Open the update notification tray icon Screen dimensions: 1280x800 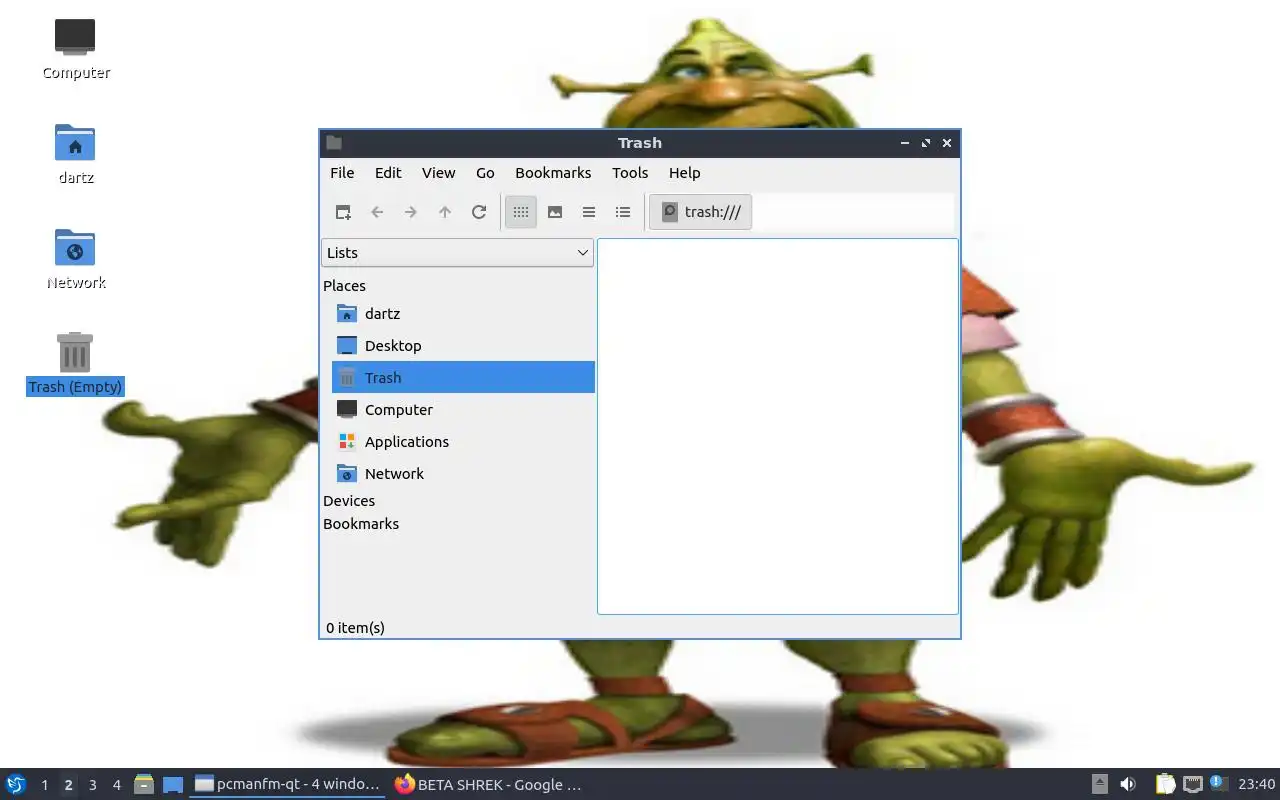[x=1218, y=783]
